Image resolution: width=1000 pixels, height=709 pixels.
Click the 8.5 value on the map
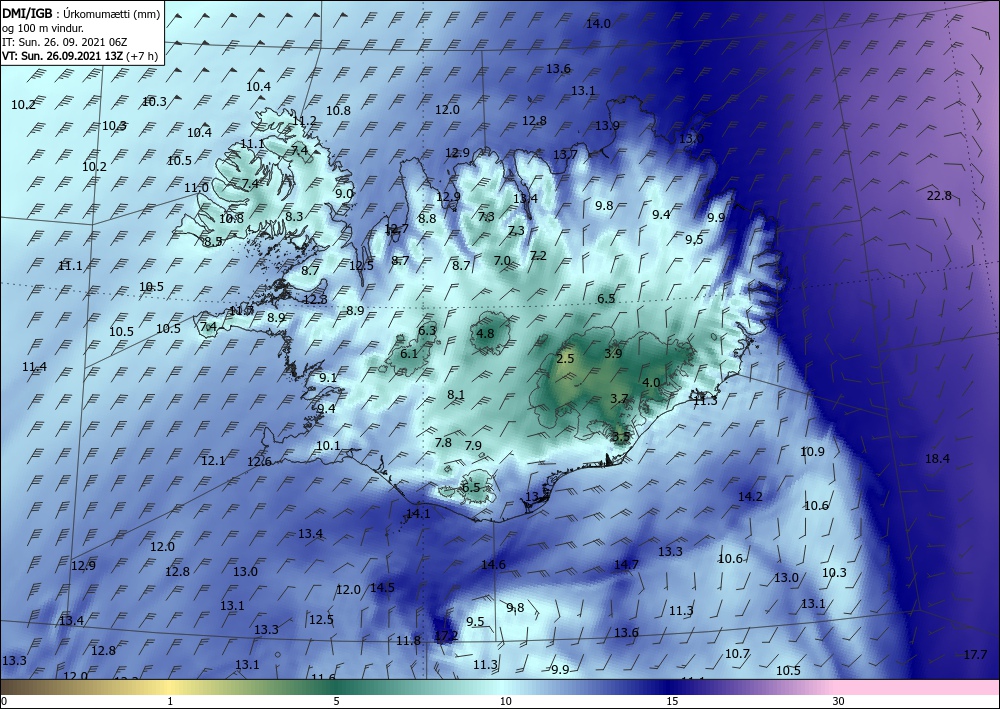point(214,242)
